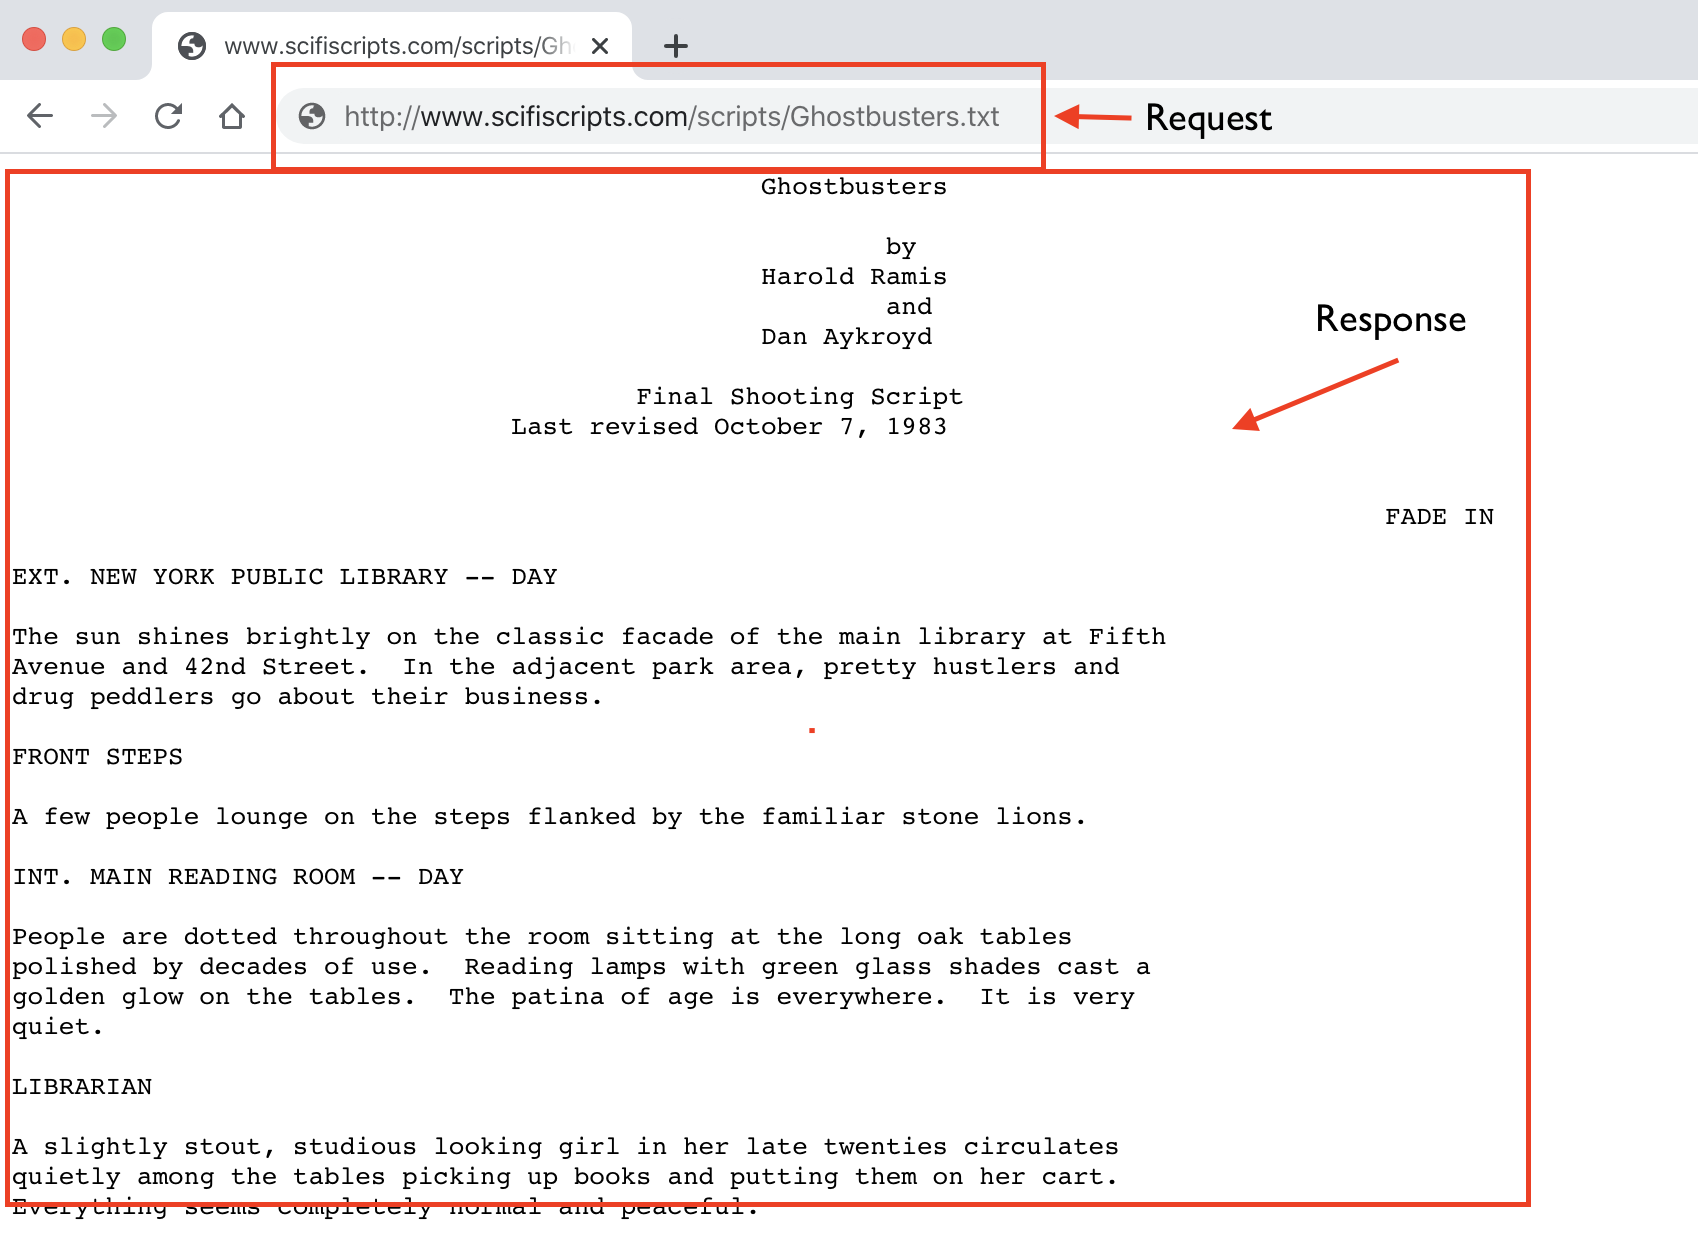Click the line starting "Avenue and 42nd Street"
Viewport: 1698px width, 1240px height.
pyautogui.click(x=566, y=667)
